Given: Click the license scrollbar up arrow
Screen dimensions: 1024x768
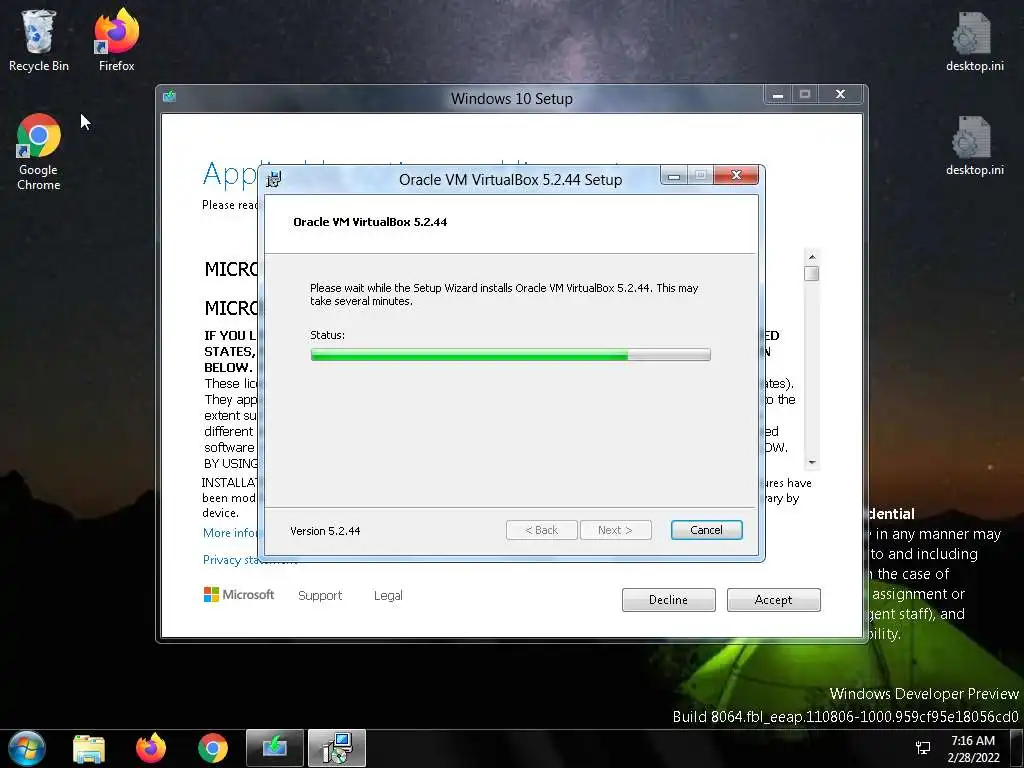Looking at the screenshot, I should [x=812, y=257].
